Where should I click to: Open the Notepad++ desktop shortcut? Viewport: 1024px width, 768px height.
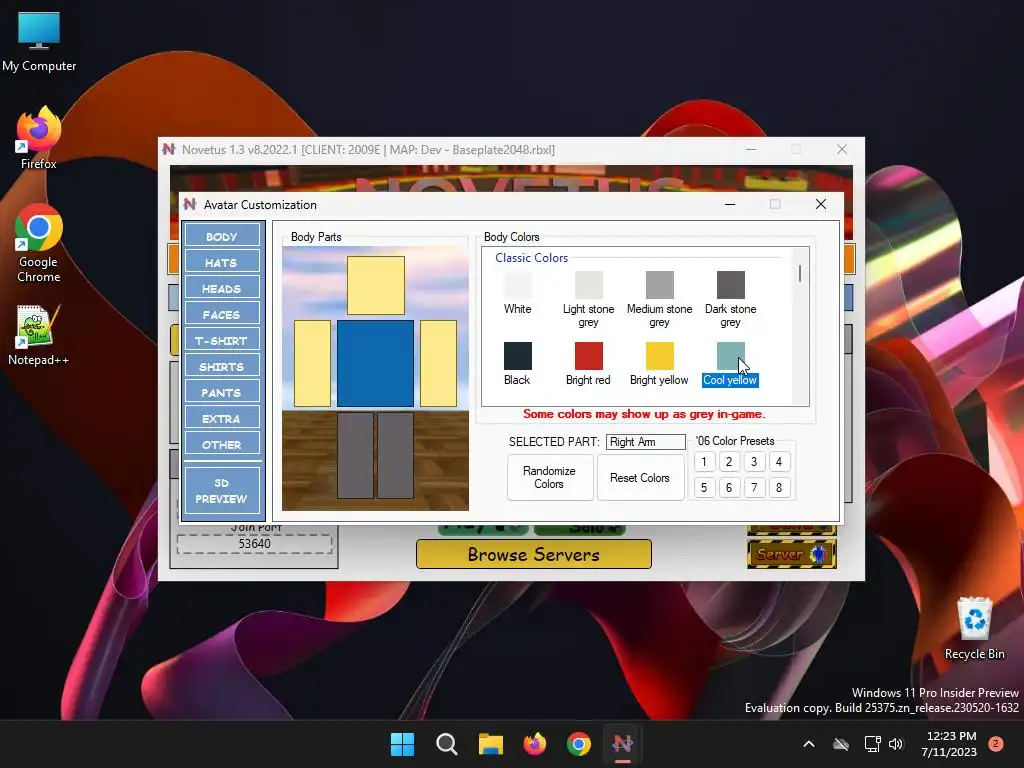(x=39, y=335)
